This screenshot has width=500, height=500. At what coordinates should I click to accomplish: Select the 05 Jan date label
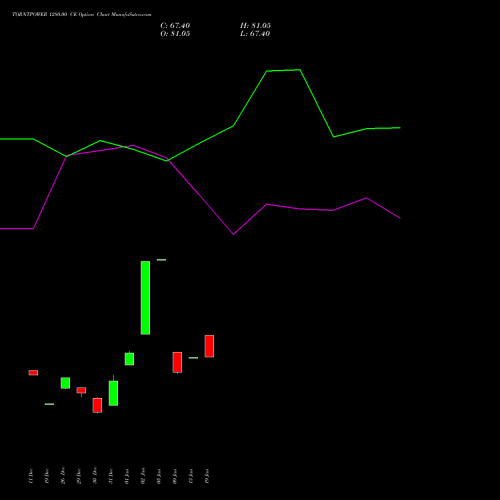click(x=159, y=476)
